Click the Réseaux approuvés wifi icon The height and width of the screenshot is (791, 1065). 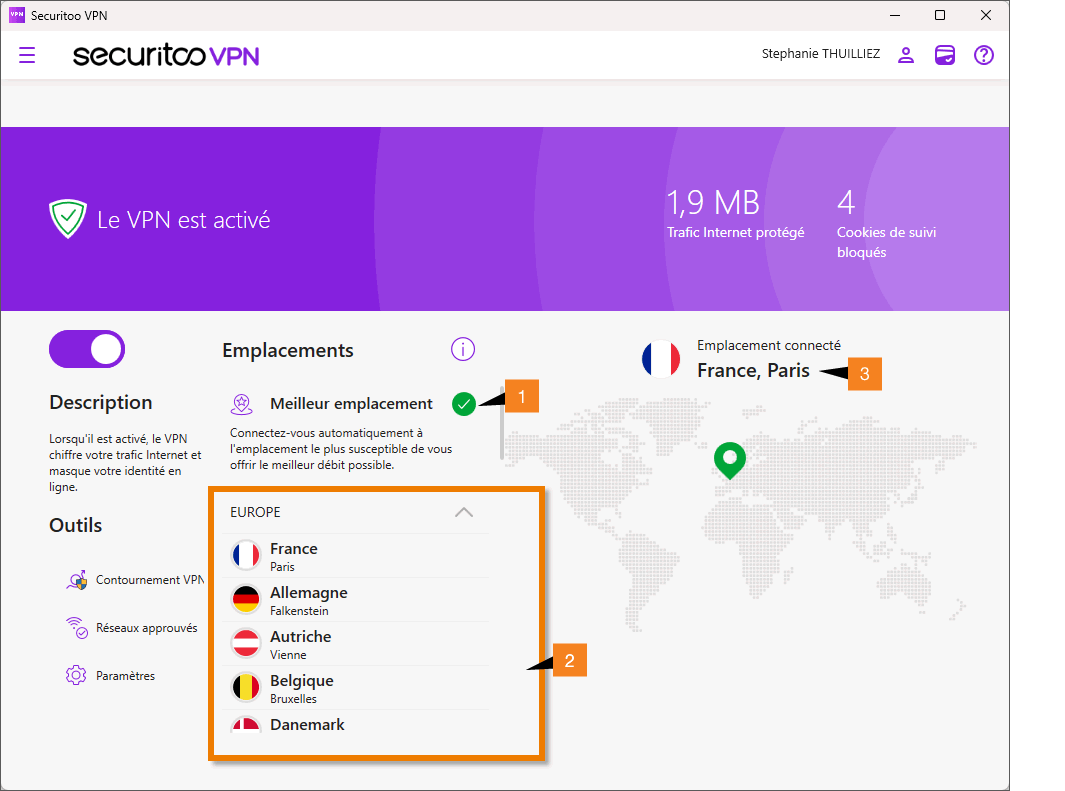[x=77, y=628]
